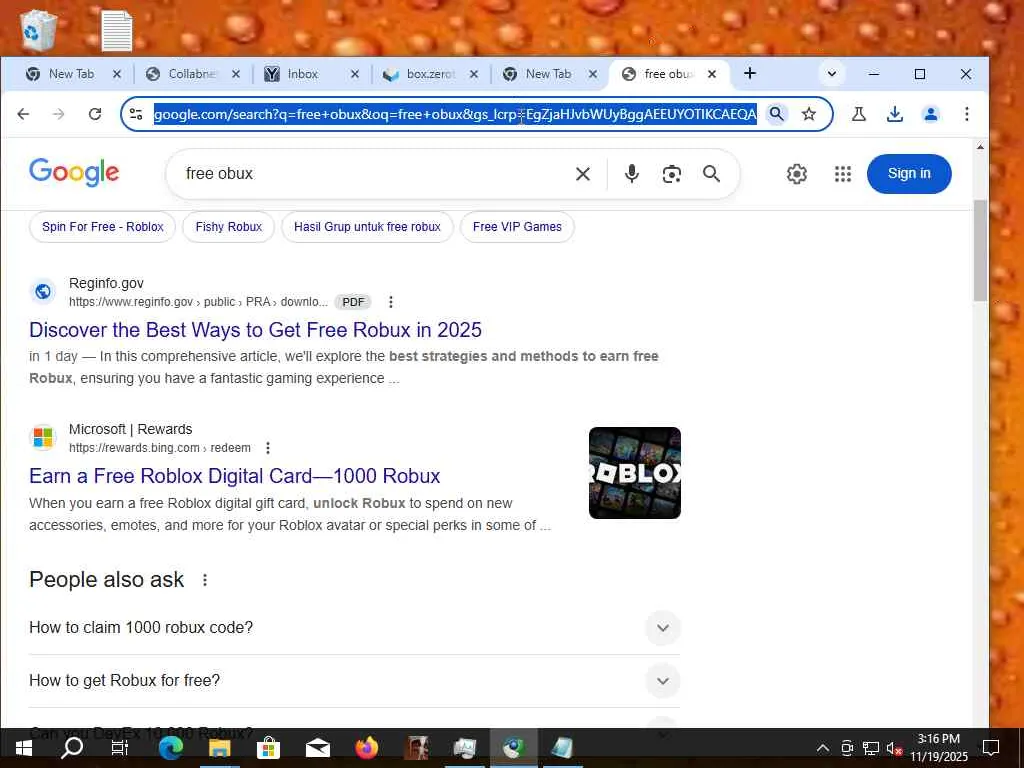Viewport: 1024px width, 768px height.
Task: Click the scrollbar up arrow
Action: (x=980, y=147)
